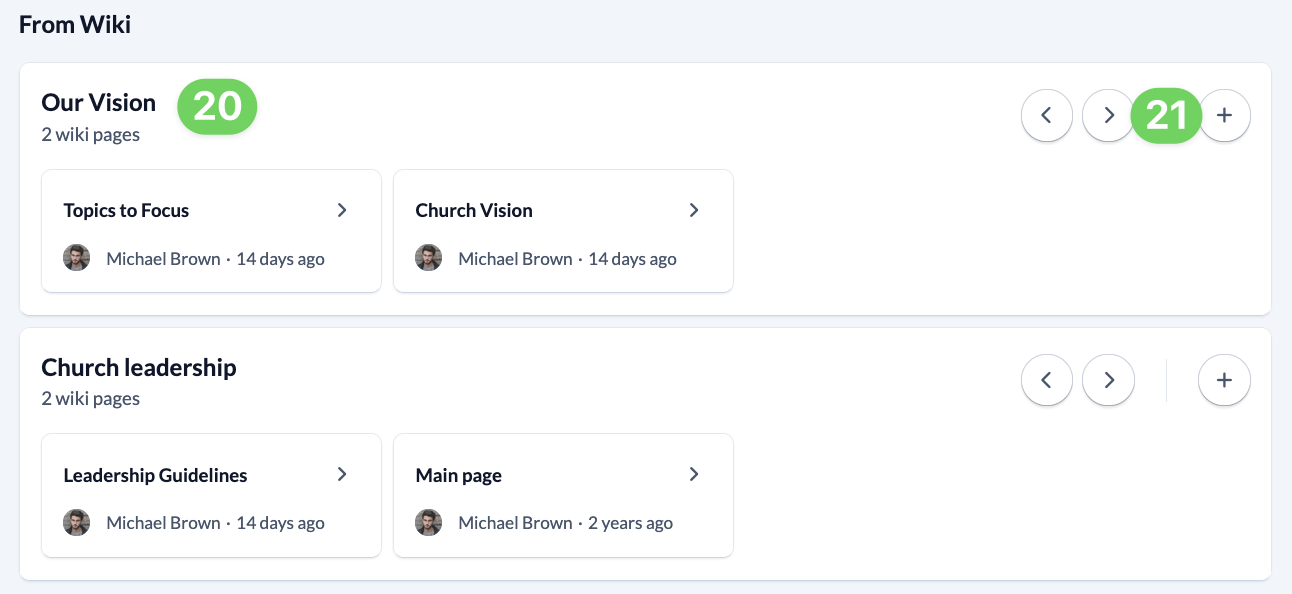Open the Topics to Focus wiki page
Viewport: 1292px width, 594px height.
126,210
